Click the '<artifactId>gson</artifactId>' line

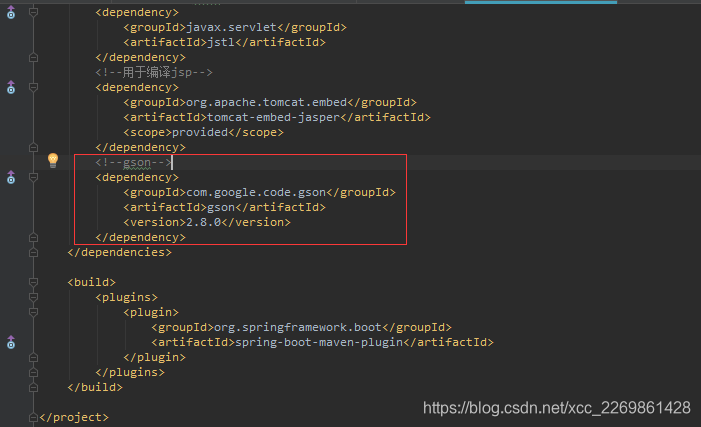click(224, 207)
